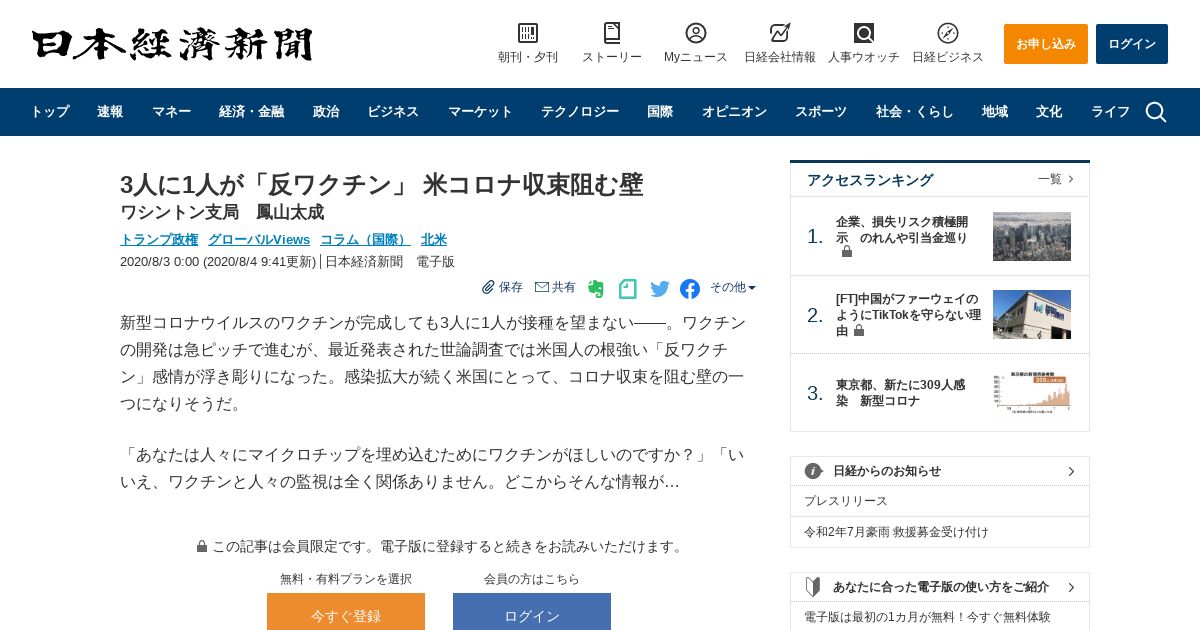Expand 日経からのお知らせ chevron arrow
This screenshot has height=630, width=1200.
pyautogui.click(x=1071, y=471)
